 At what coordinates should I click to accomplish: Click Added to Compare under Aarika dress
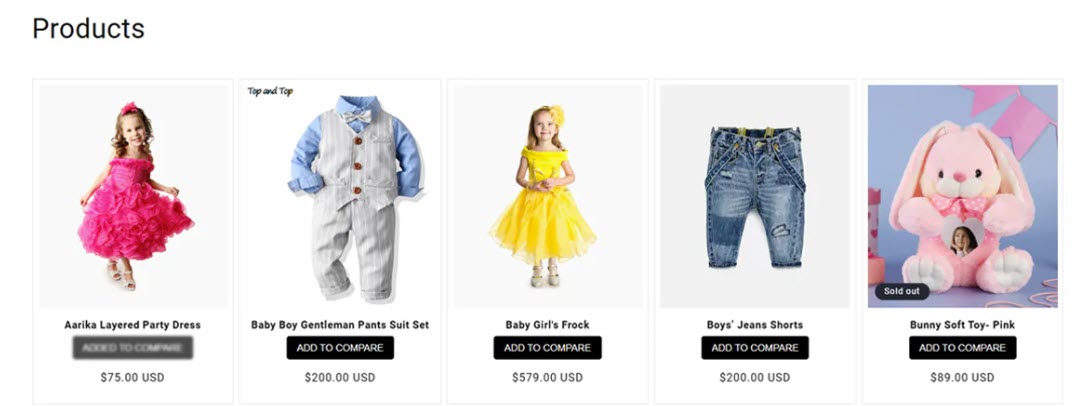point(133,348)
